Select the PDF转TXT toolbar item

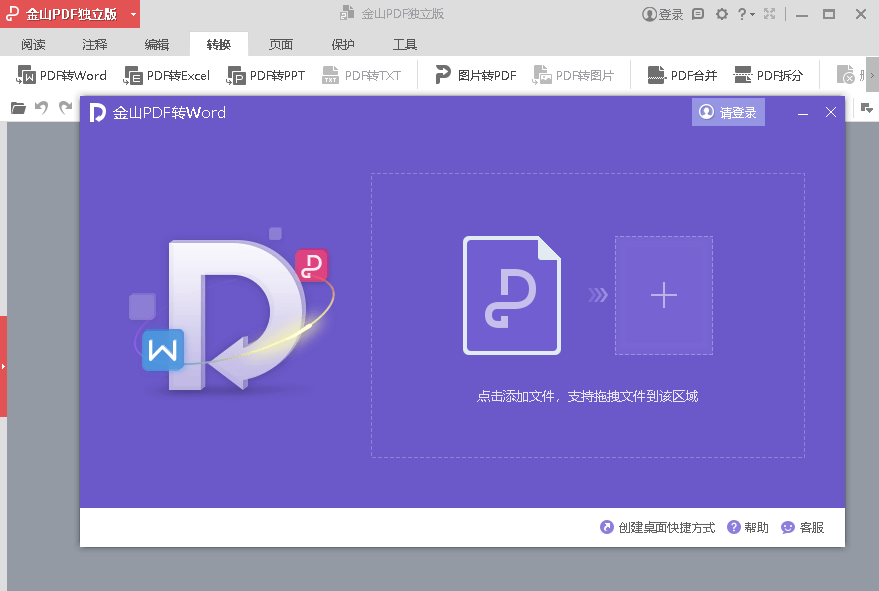click(x=362, y=75)
